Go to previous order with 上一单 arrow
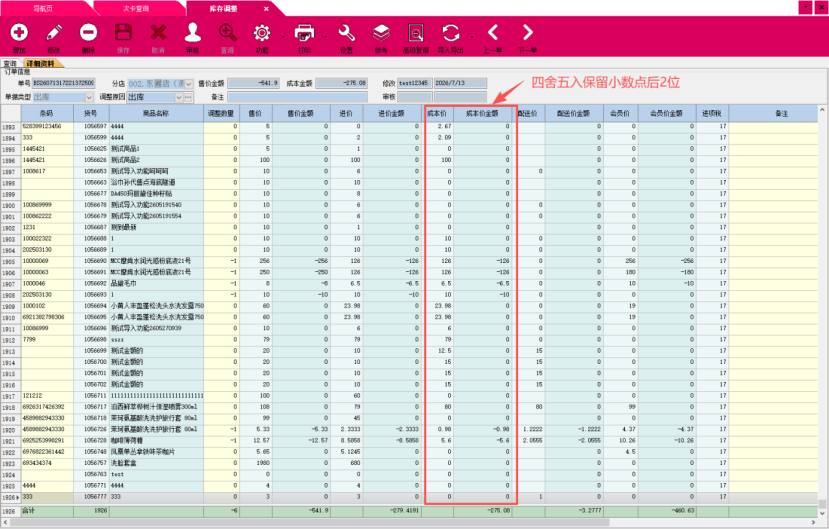 pyautogui.click(x=493, y=33)
